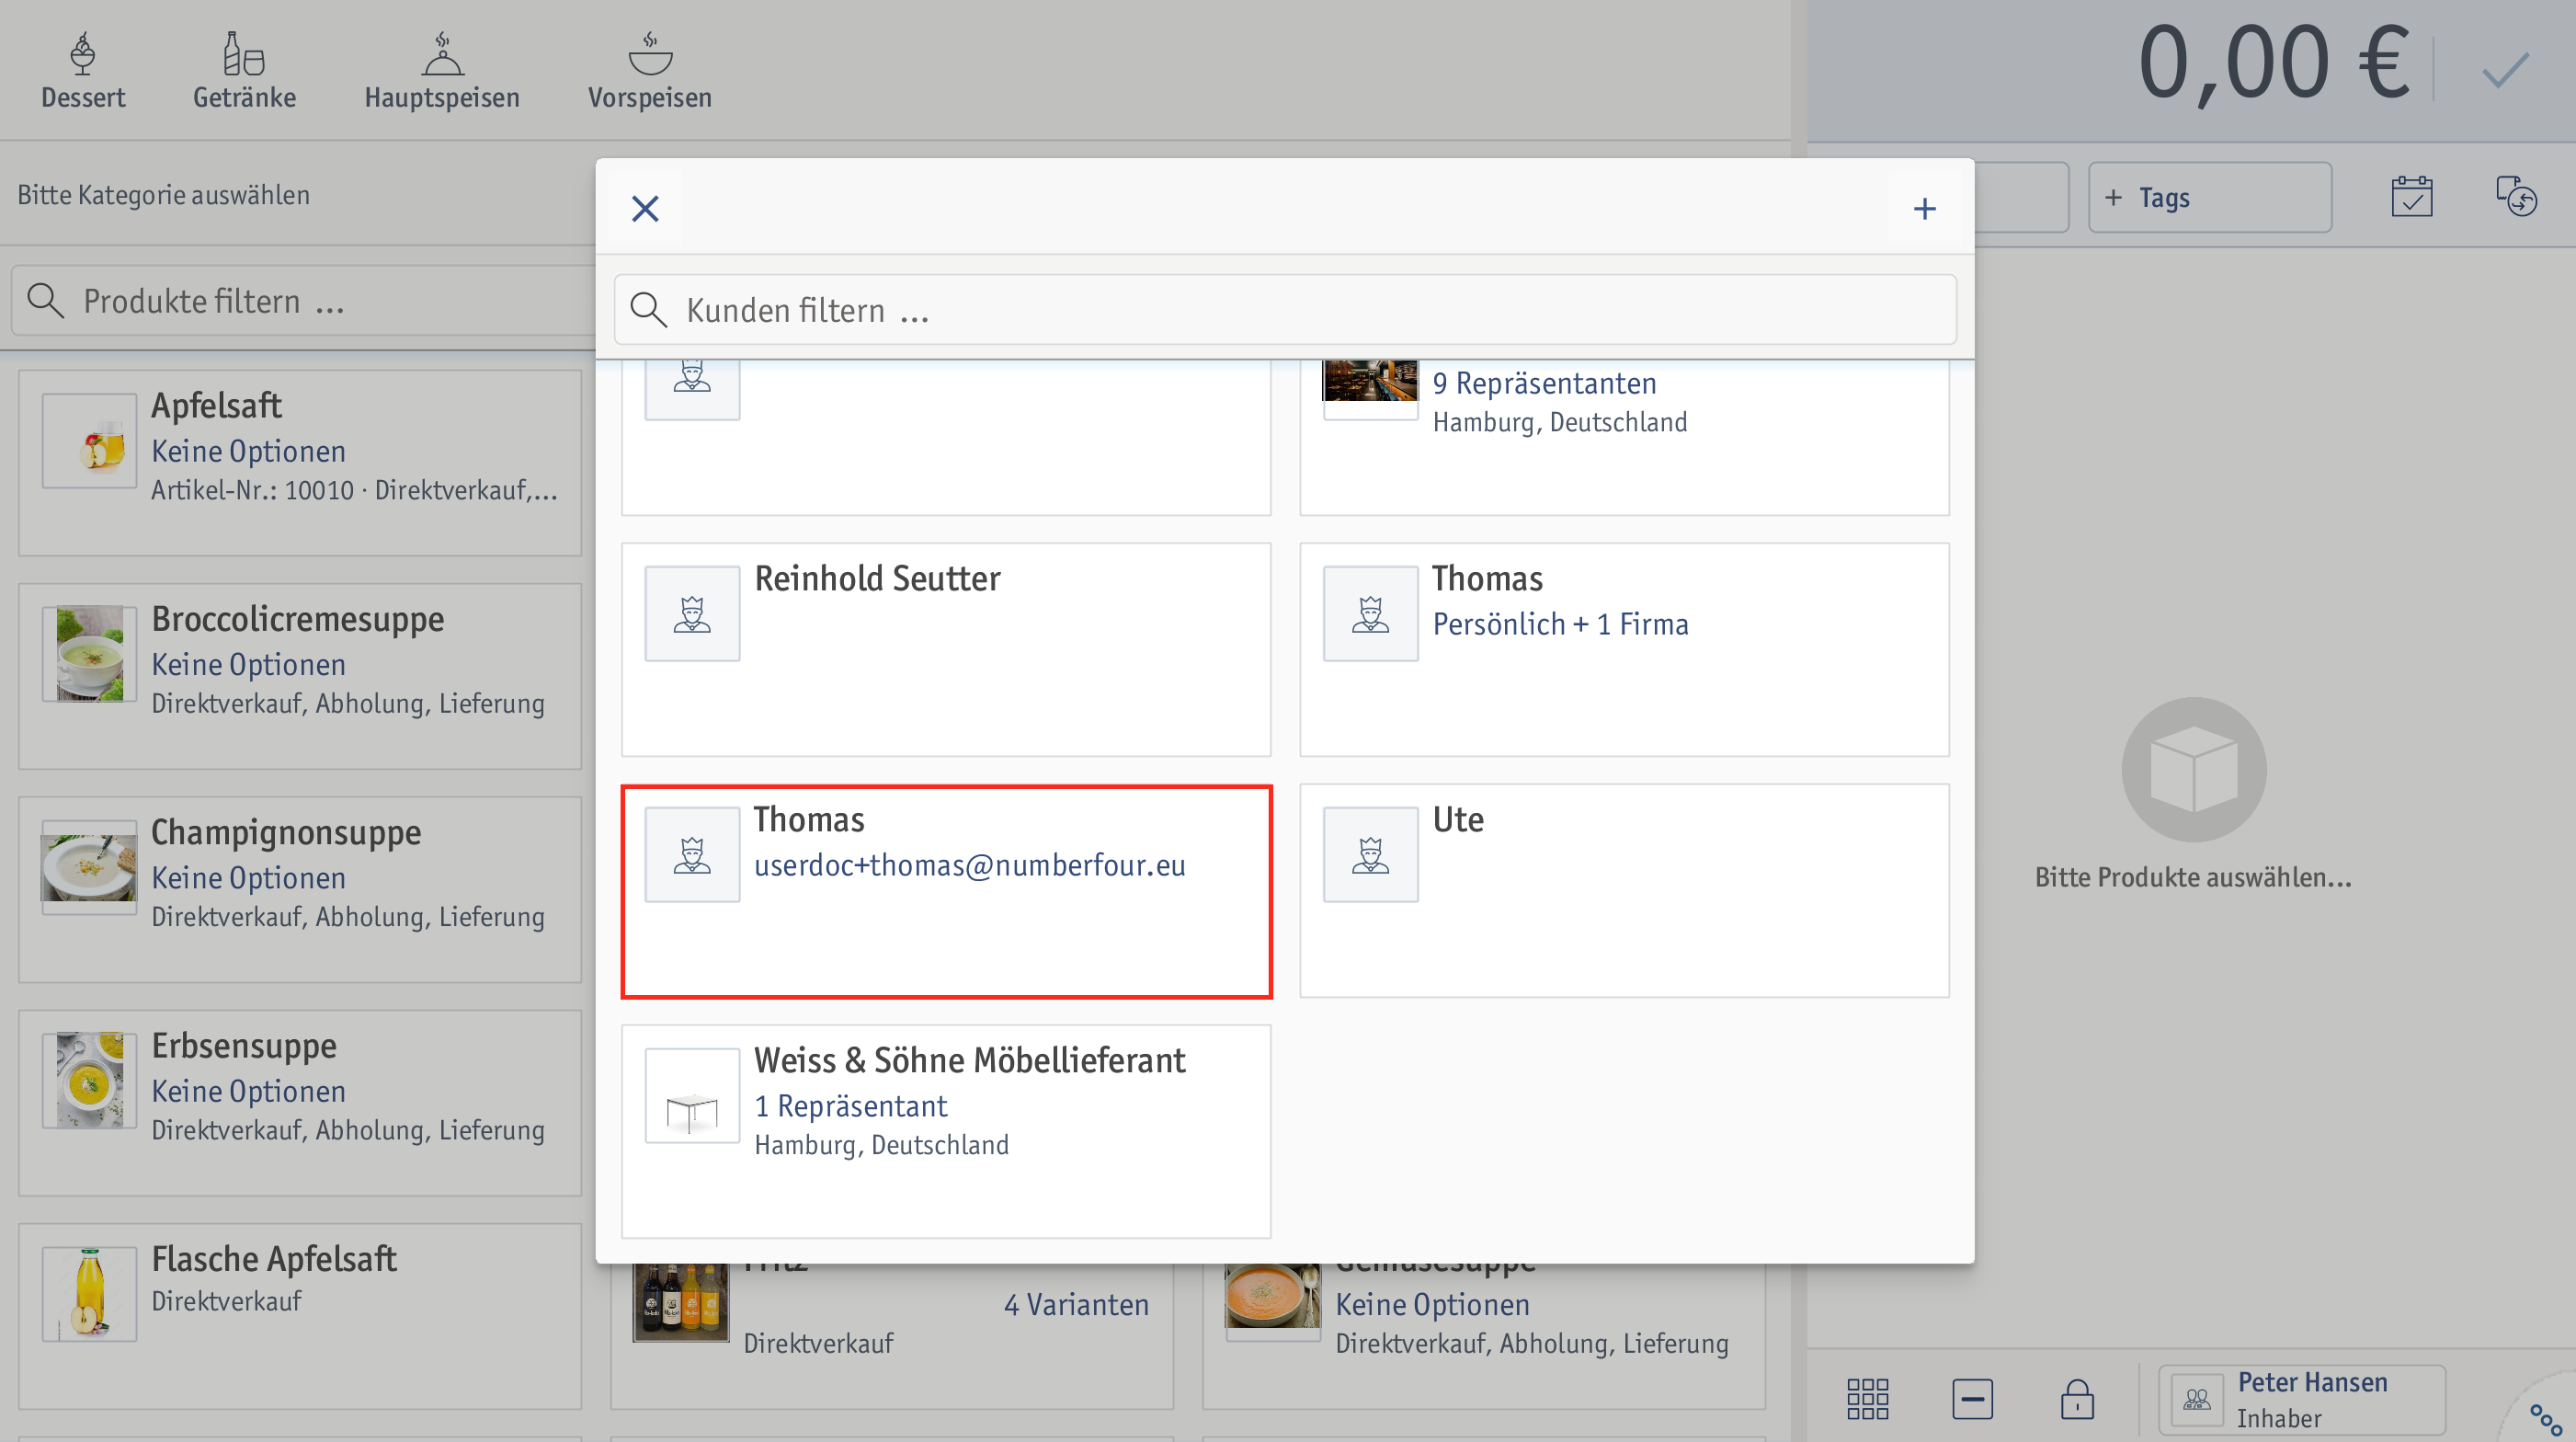The image size is (2576, 1442).
Task: Click the settings gears icon in corner
Action: pos(2546,1419)
